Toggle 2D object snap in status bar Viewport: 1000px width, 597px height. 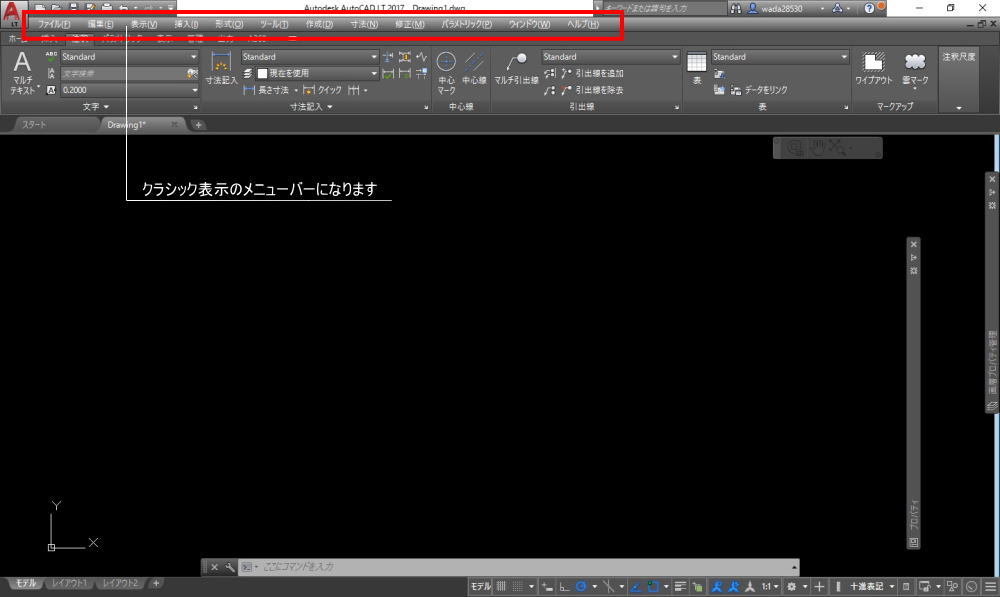(653, 587)
